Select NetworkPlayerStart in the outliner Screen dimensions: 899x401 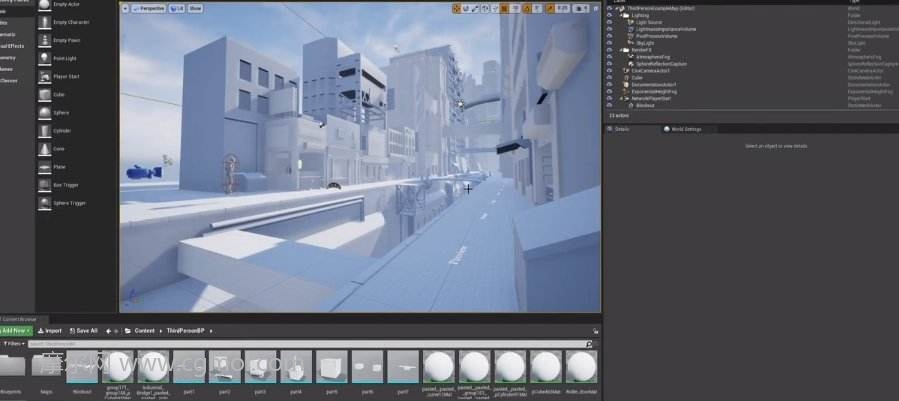[651, 98]
